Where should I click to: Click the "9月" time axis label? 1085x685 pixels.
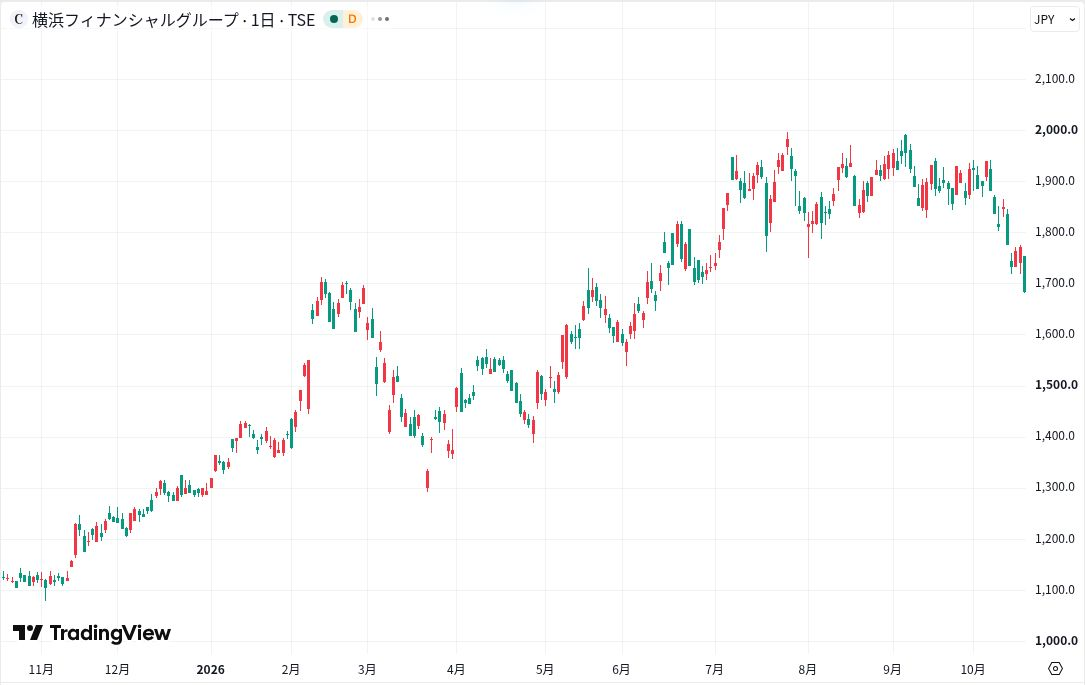(893, 670)
